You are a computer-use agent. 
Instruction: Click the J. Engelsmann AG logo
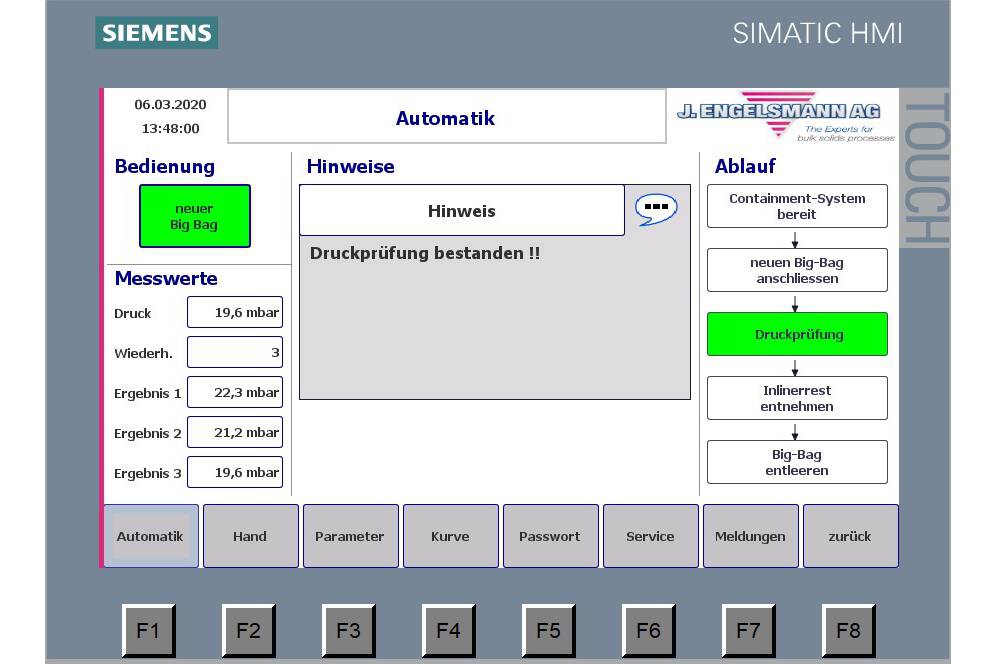point(784,118)
